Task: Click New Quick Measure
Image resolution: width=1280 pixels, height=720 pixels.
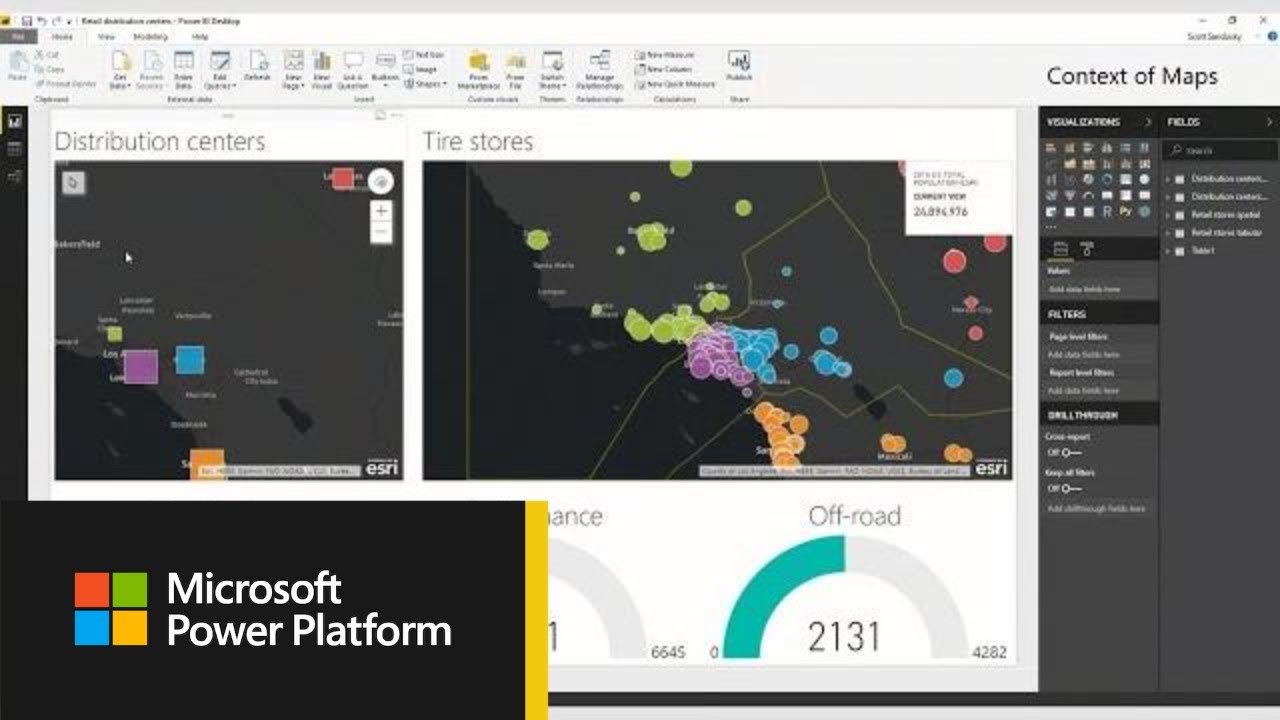Action: tap(675, 84)
